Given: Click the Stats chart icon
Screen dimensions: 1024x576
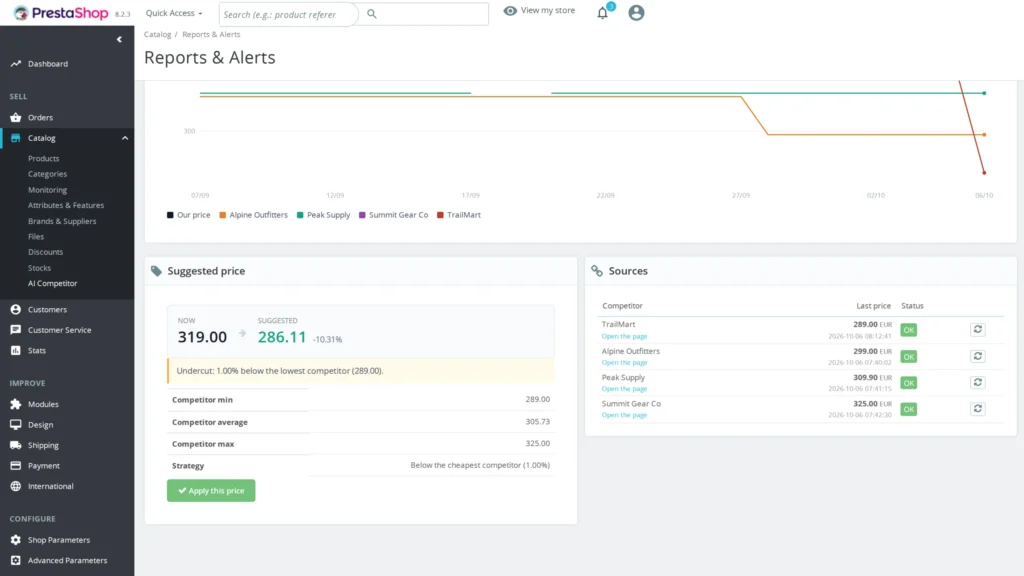Looking at the screenshot, I should (16, 351).
